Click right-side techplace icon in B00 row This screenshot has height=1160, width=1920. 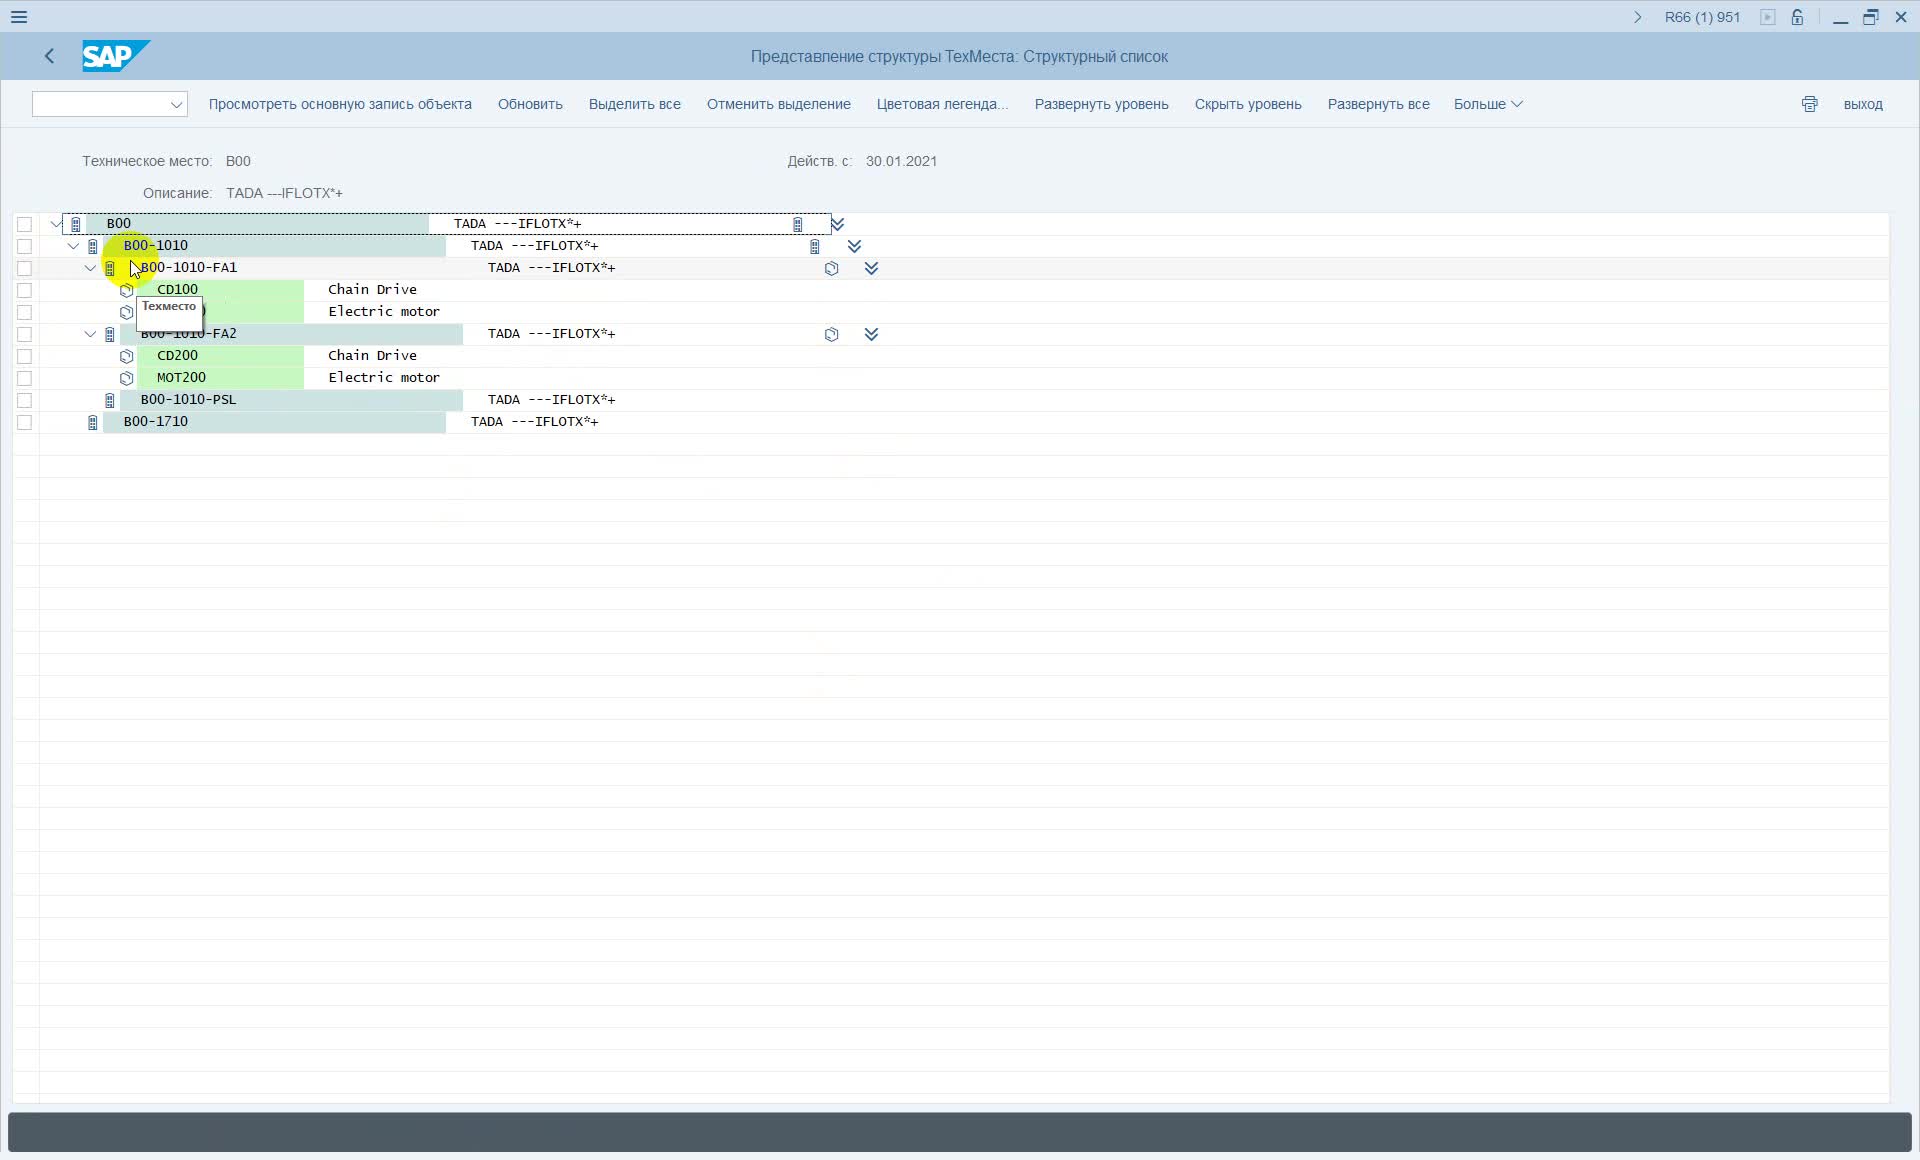tap(798, 224)
